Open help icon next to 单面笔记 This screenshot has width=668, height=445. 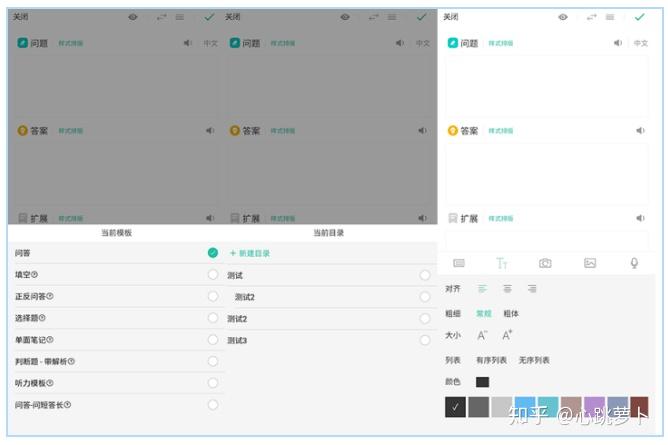[50, 340]
